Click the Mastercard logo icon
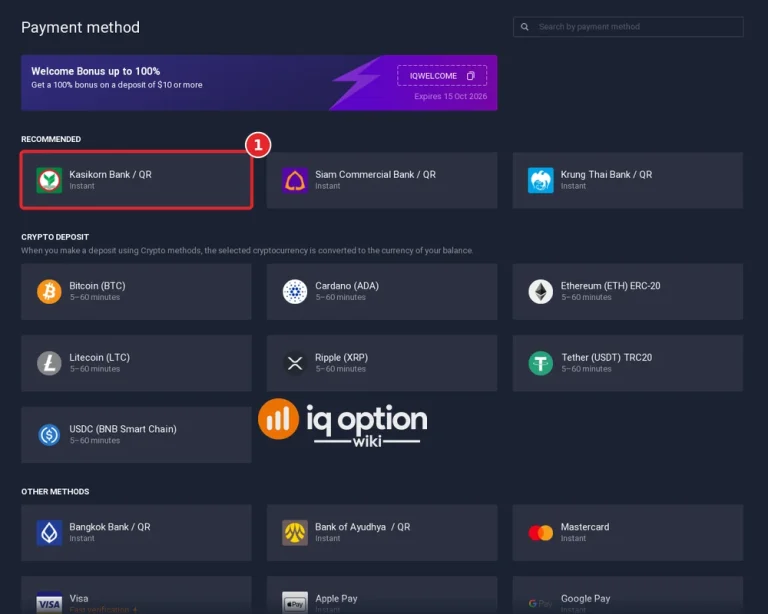 pyautogui.click(x=541, y=533)
